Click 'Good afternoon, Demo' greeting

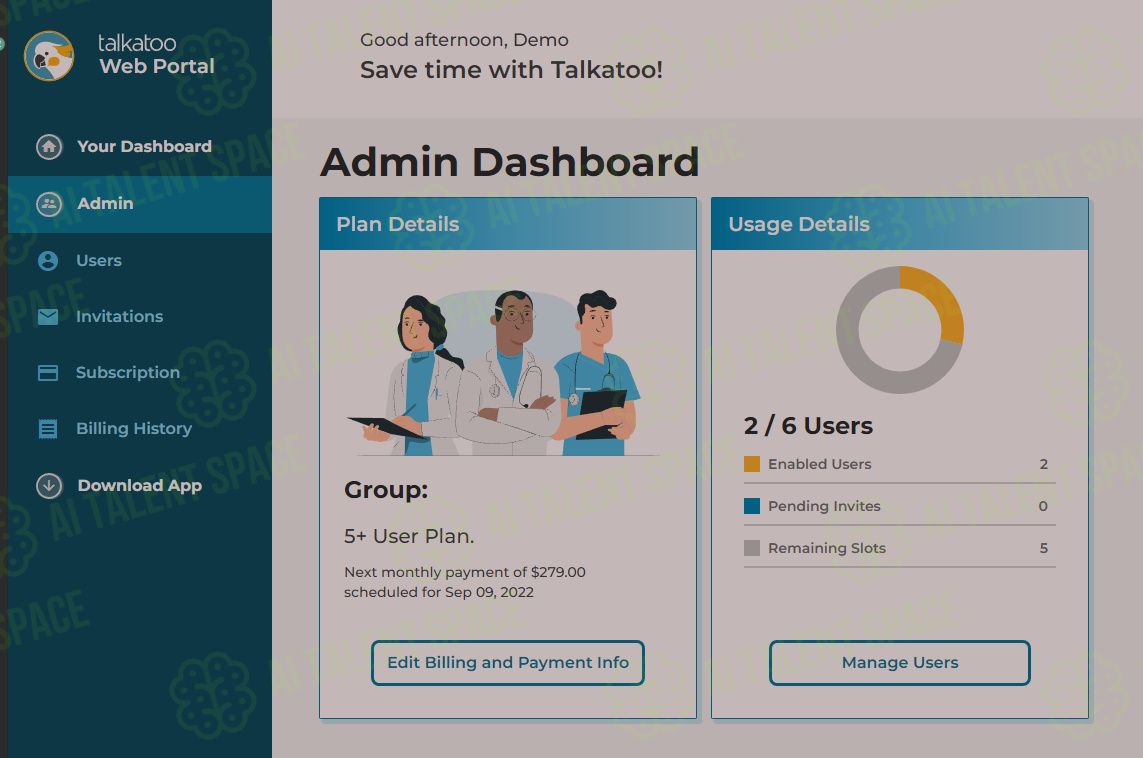click(x=464, y=40)
